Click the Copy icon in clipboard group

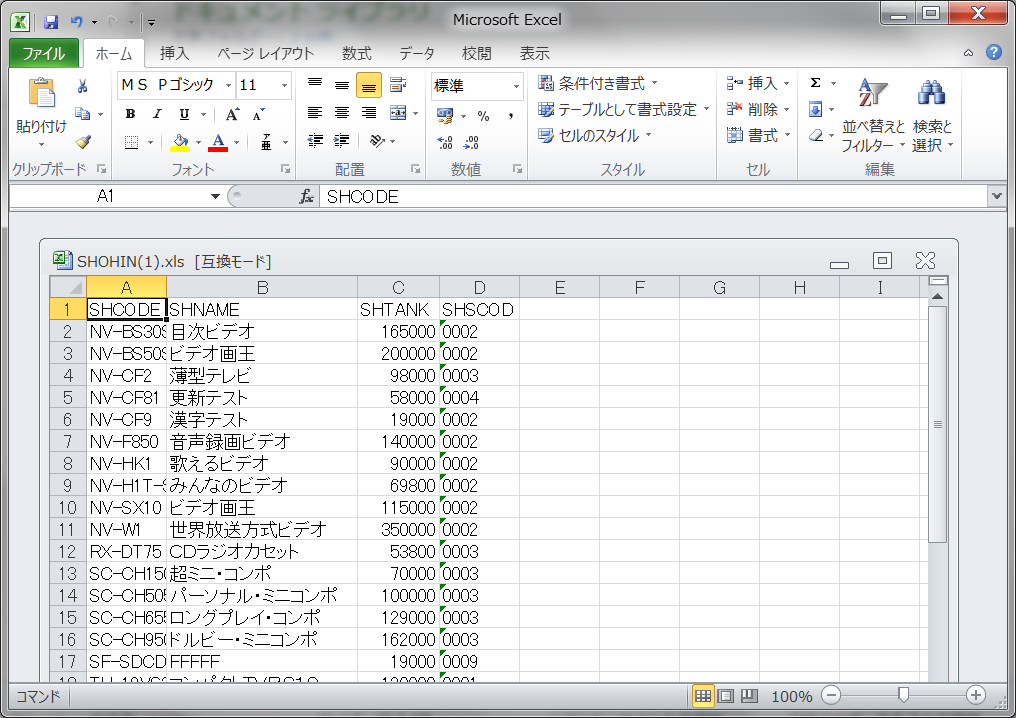(82, 114)
